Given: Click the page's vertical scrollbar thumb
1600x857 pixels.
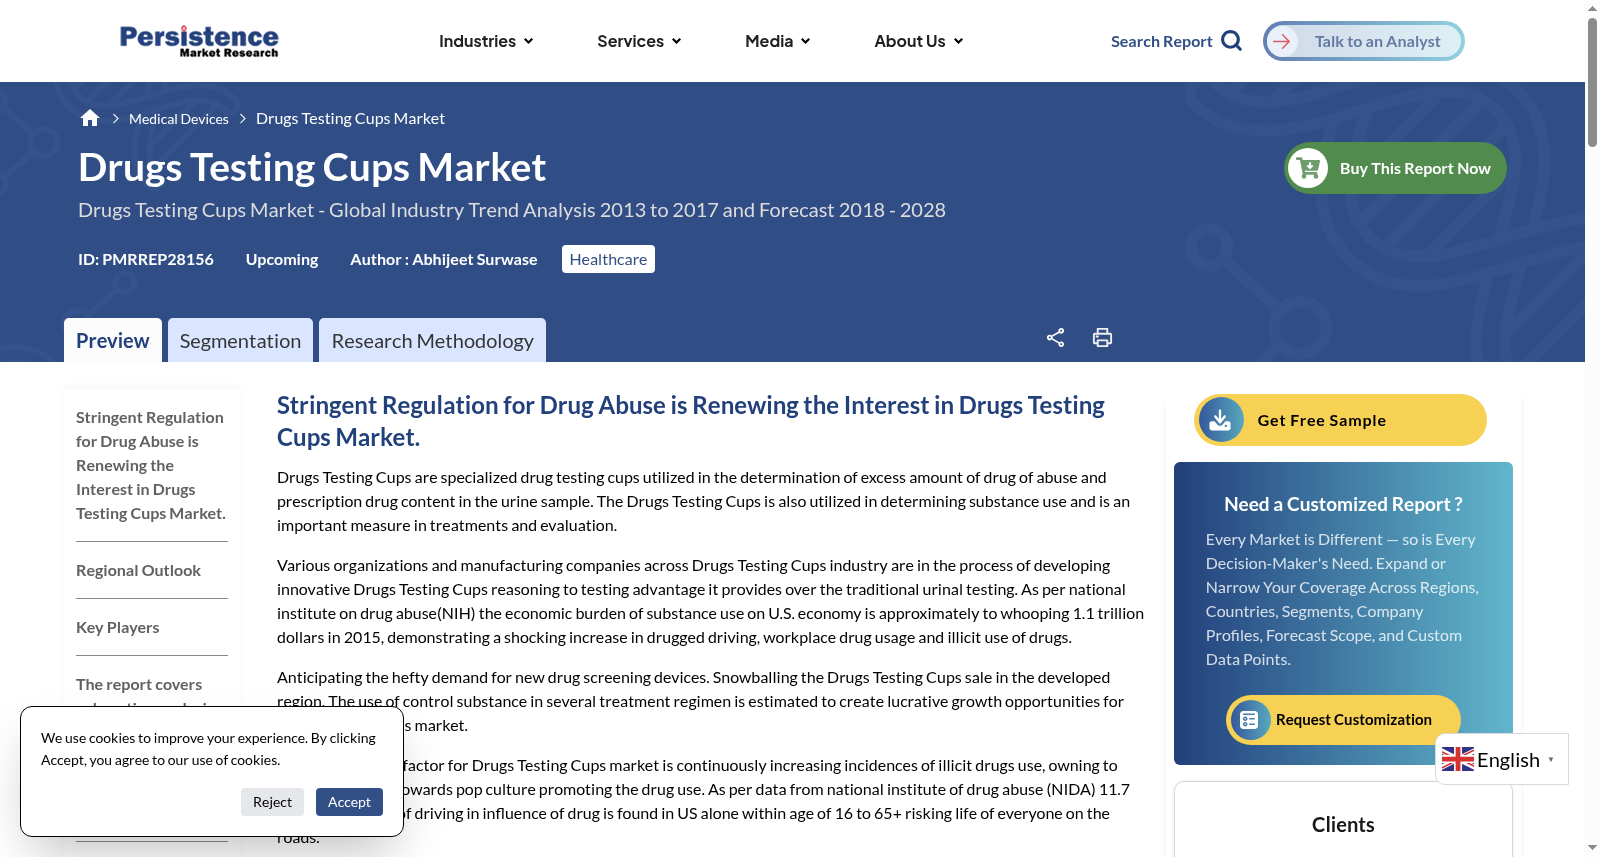Looking at the screenshot, I should tap(1592, 82).
